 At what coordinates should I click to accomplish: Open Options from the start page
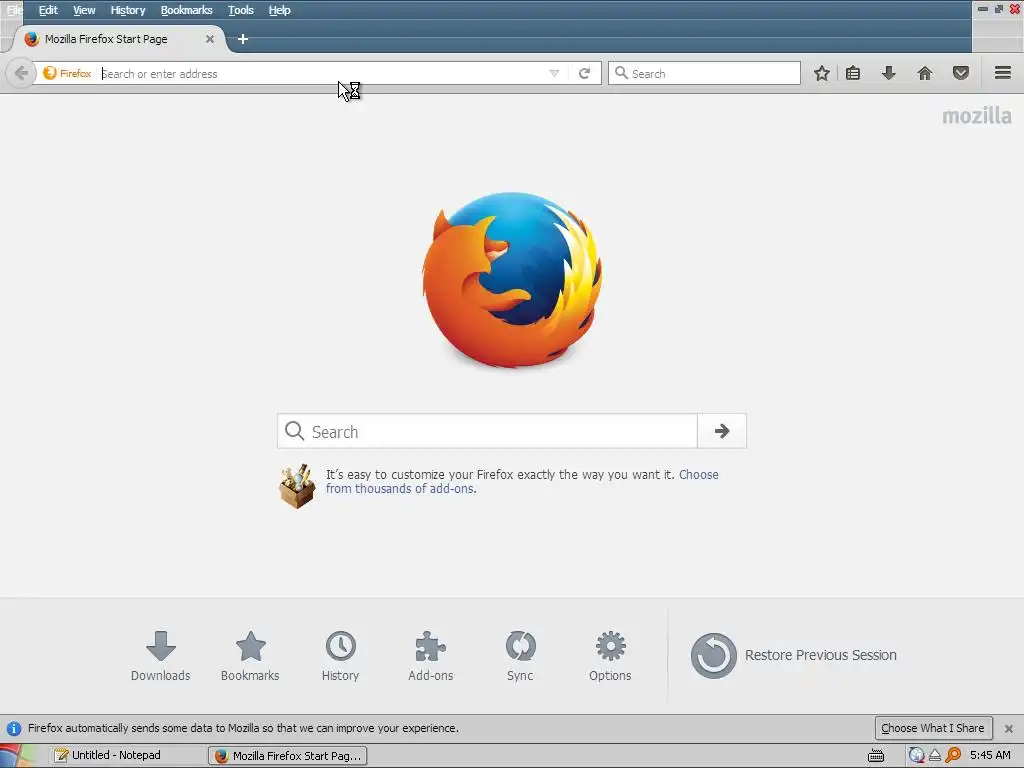pyautogui.click(x=610, y=656)
